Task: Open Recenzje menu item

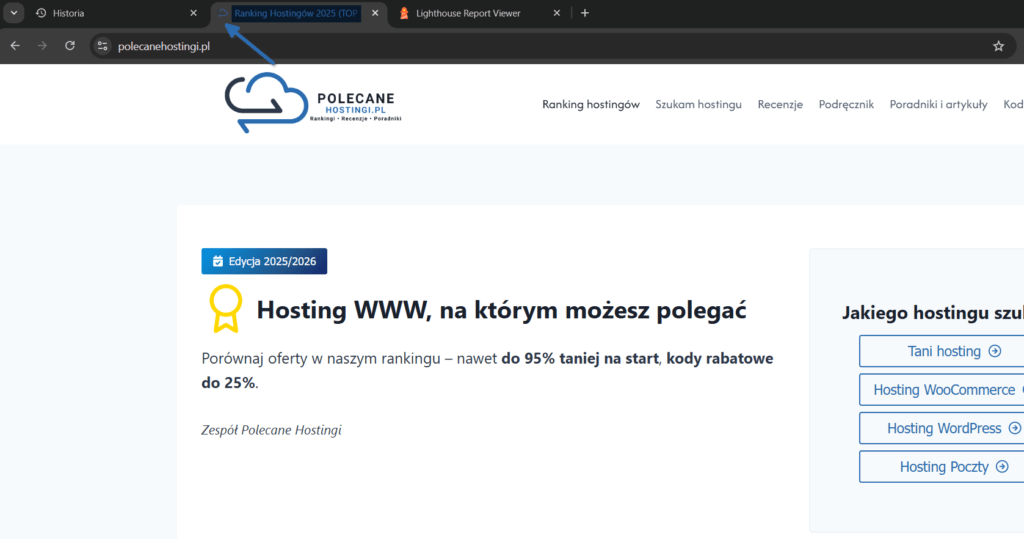Action: point(780,105)
